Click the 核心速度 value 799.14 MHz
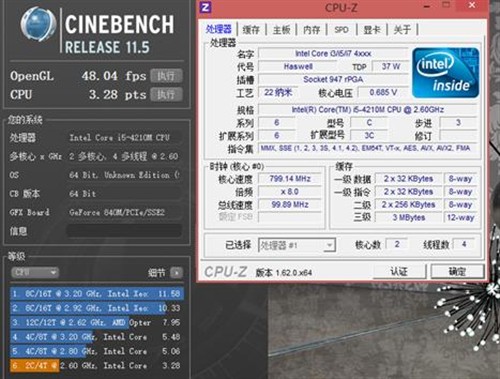 tap(290, 179)
